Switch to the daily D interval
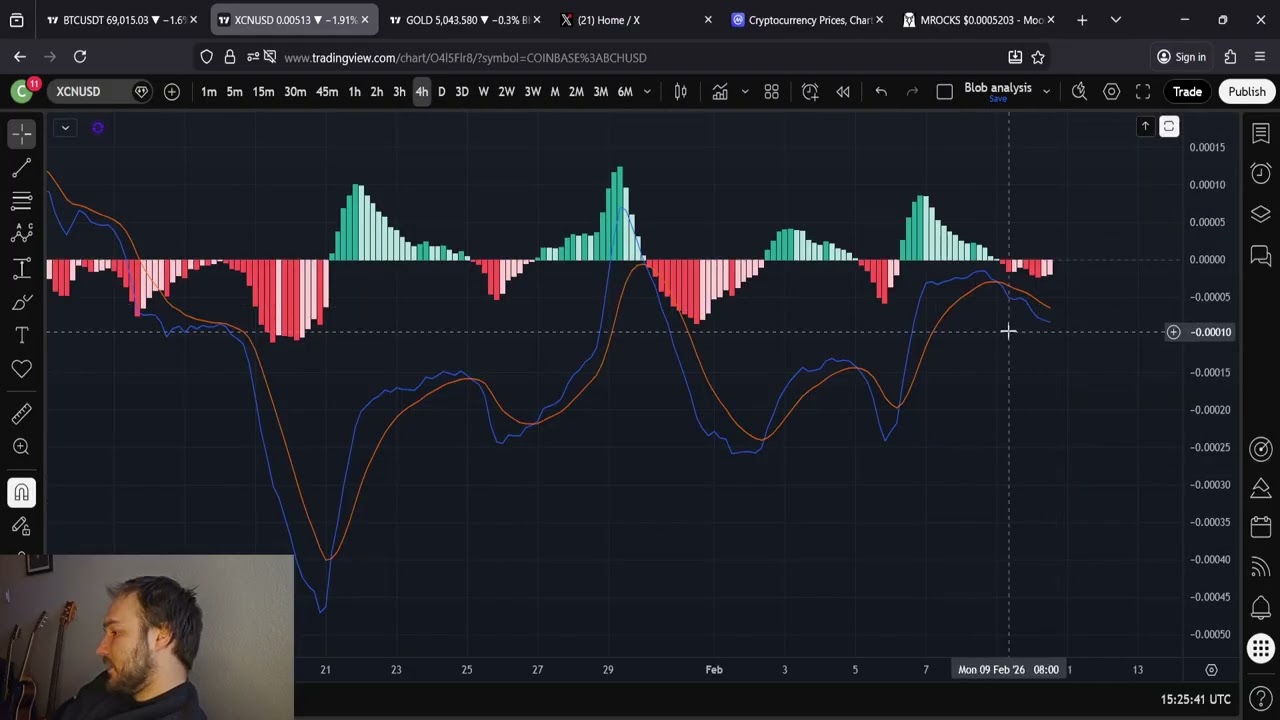Screen dimensions: 1280x720 tap(441, 92)
